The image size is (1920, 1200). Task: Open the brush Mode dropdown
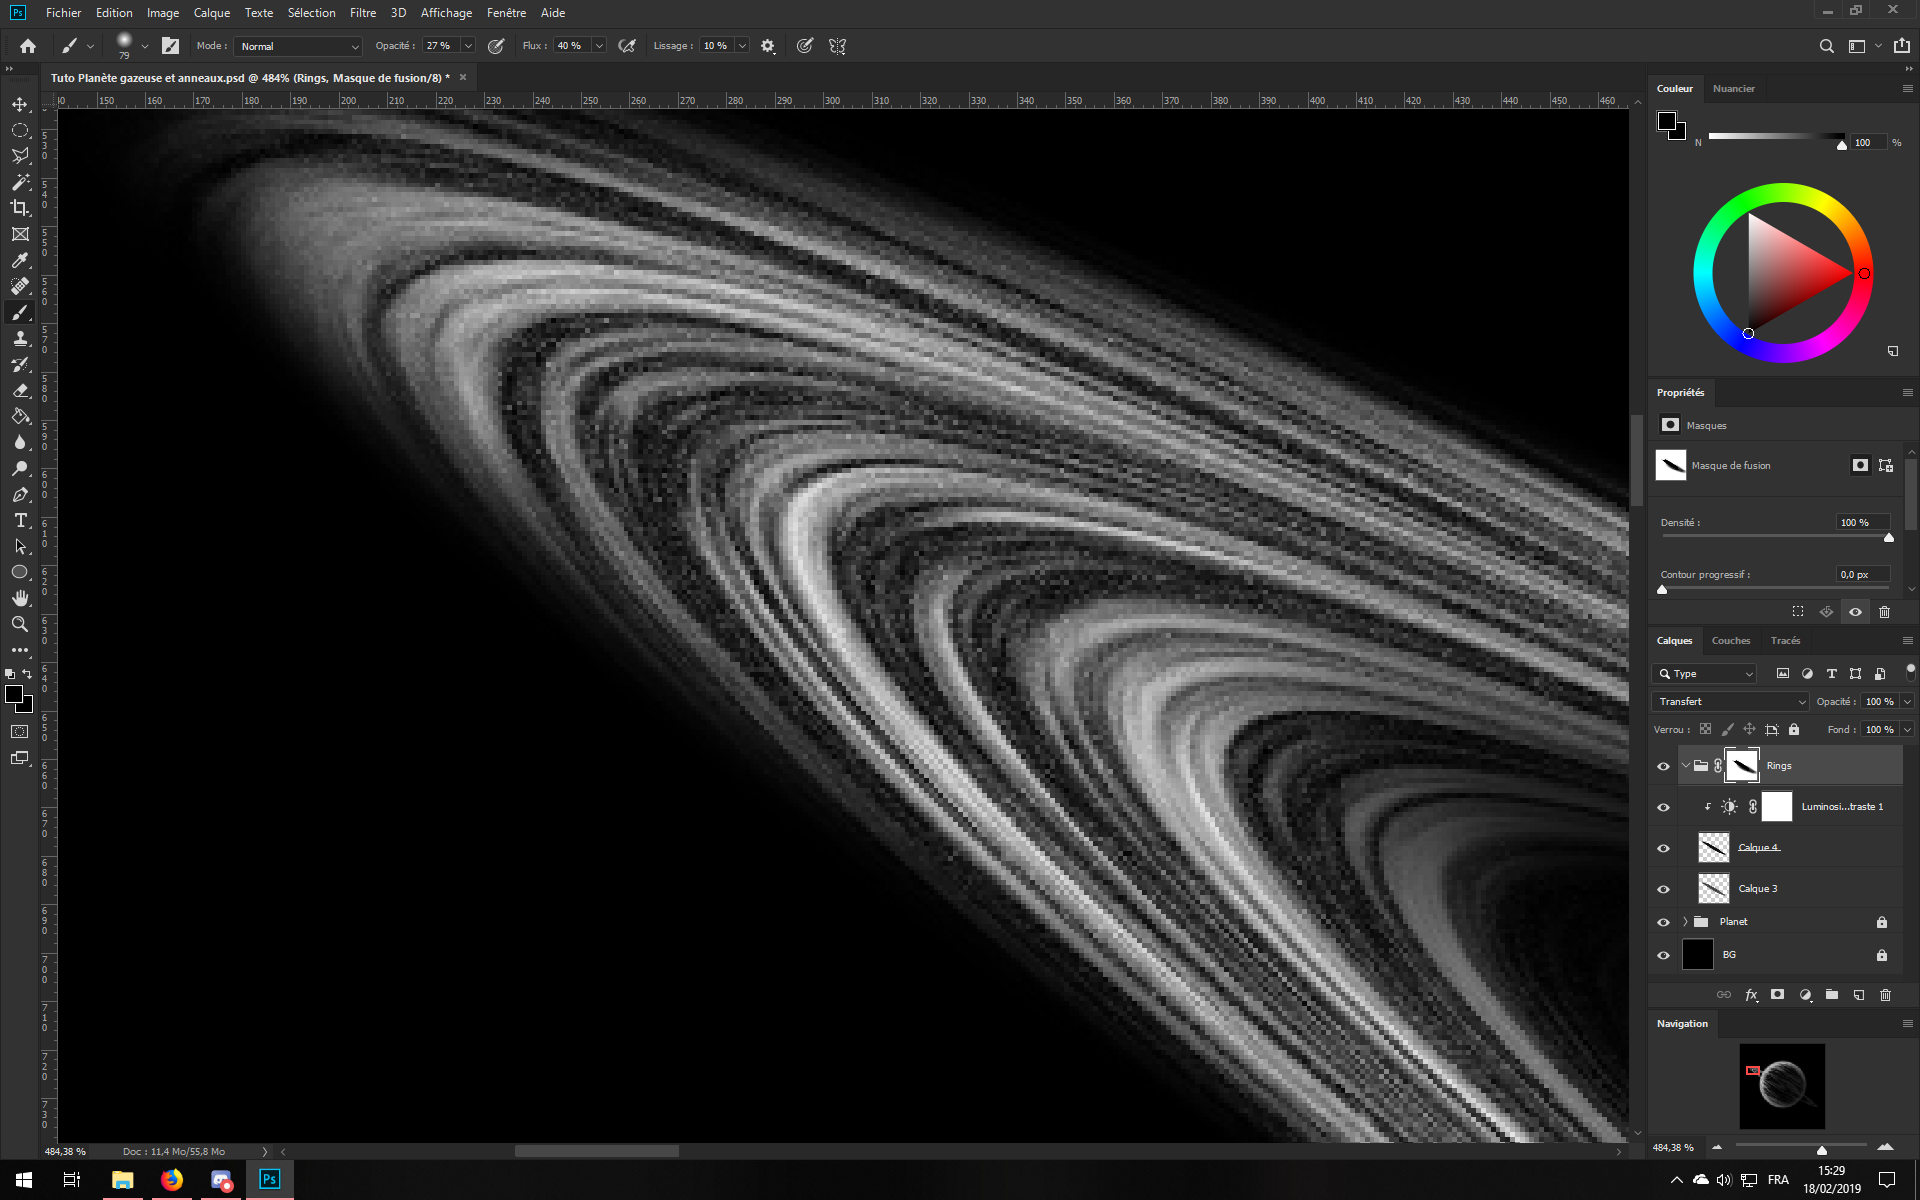[x=298, y=46]
